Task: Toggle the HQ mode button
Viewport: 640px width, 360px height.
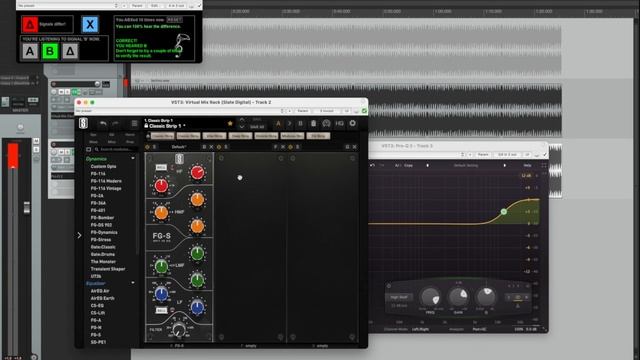Action: [339, 123]
